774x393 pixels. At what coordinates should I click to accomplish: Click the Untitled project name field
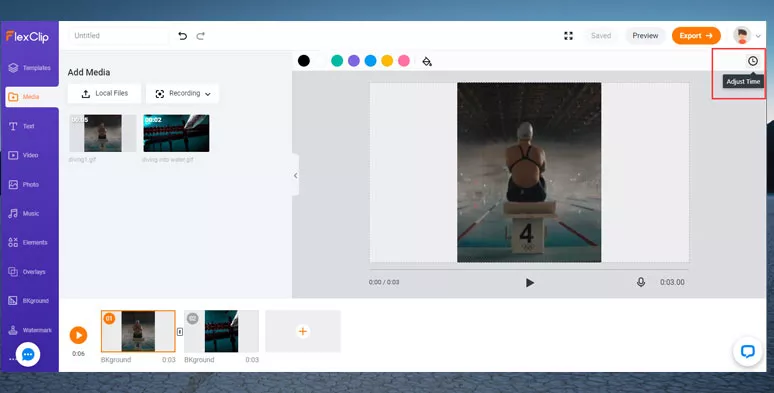point(118,36)
